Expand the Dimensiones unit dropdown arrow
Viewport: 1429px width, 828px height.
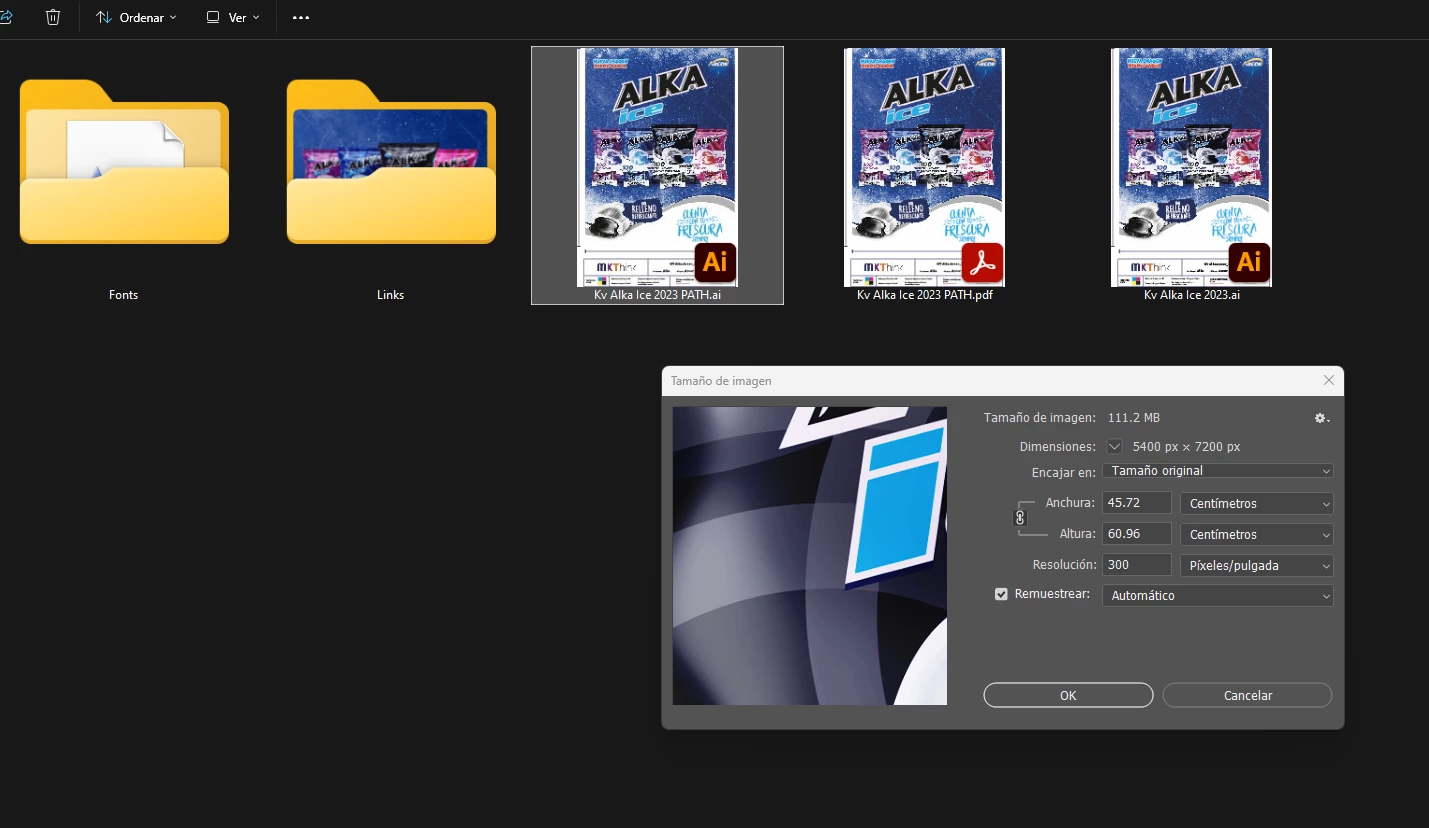pyautogui.click(x=1115, y=446)
